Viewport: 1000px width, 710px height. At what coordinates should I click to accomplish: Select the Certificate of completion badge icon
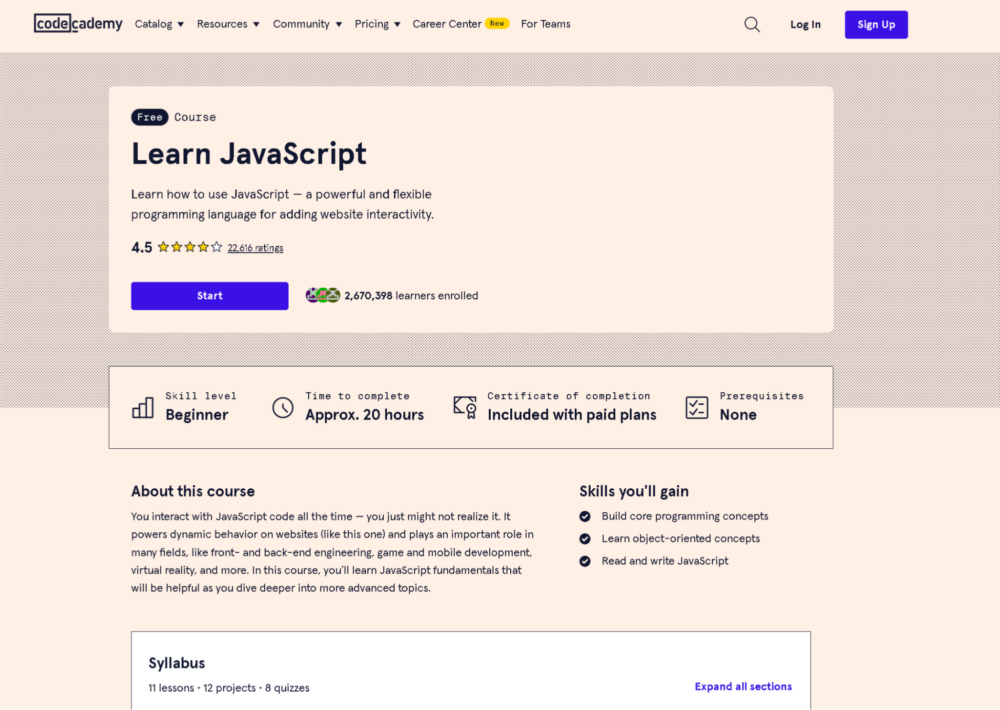(x=464, y=406)
